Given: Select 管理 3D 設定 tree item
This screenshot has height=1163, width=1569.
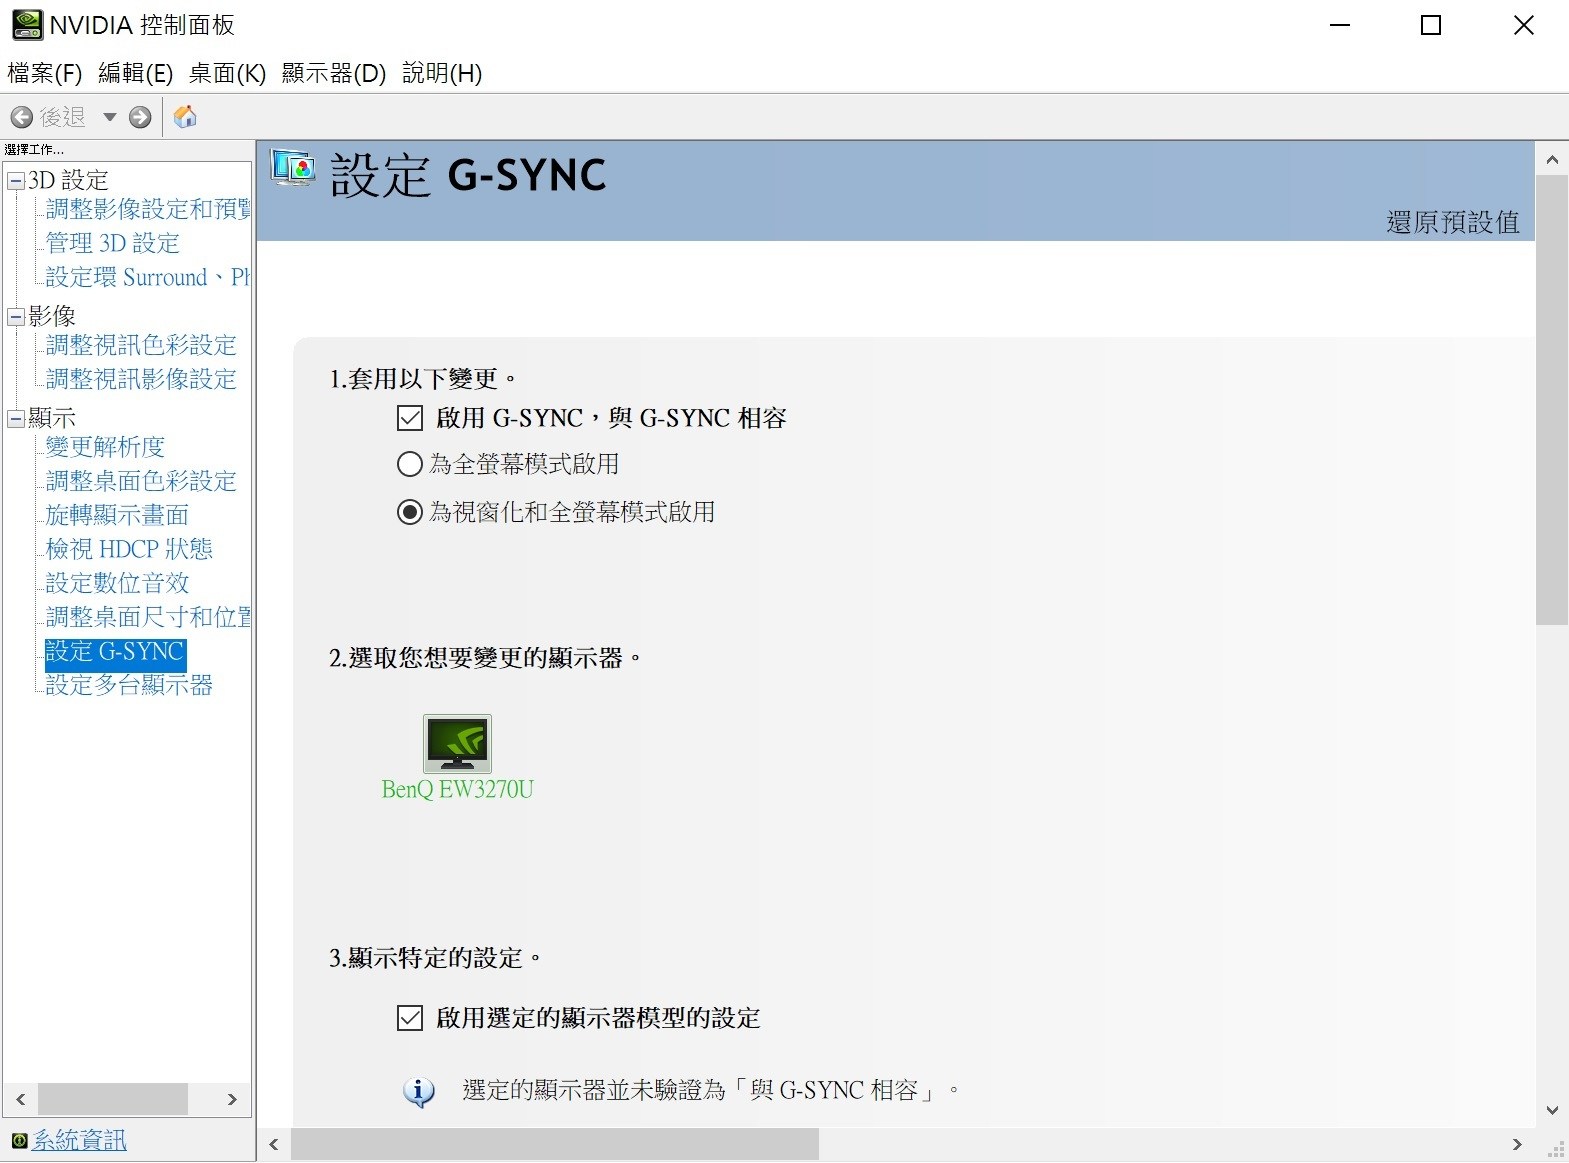Looking at the screenshot, I should pos(113,243).
